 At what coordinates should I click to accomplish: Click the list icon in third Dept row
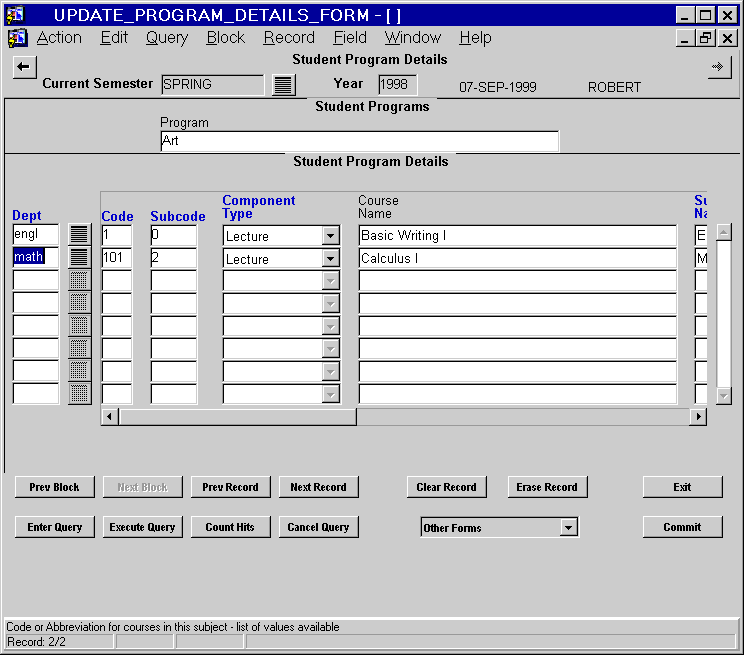79,280
